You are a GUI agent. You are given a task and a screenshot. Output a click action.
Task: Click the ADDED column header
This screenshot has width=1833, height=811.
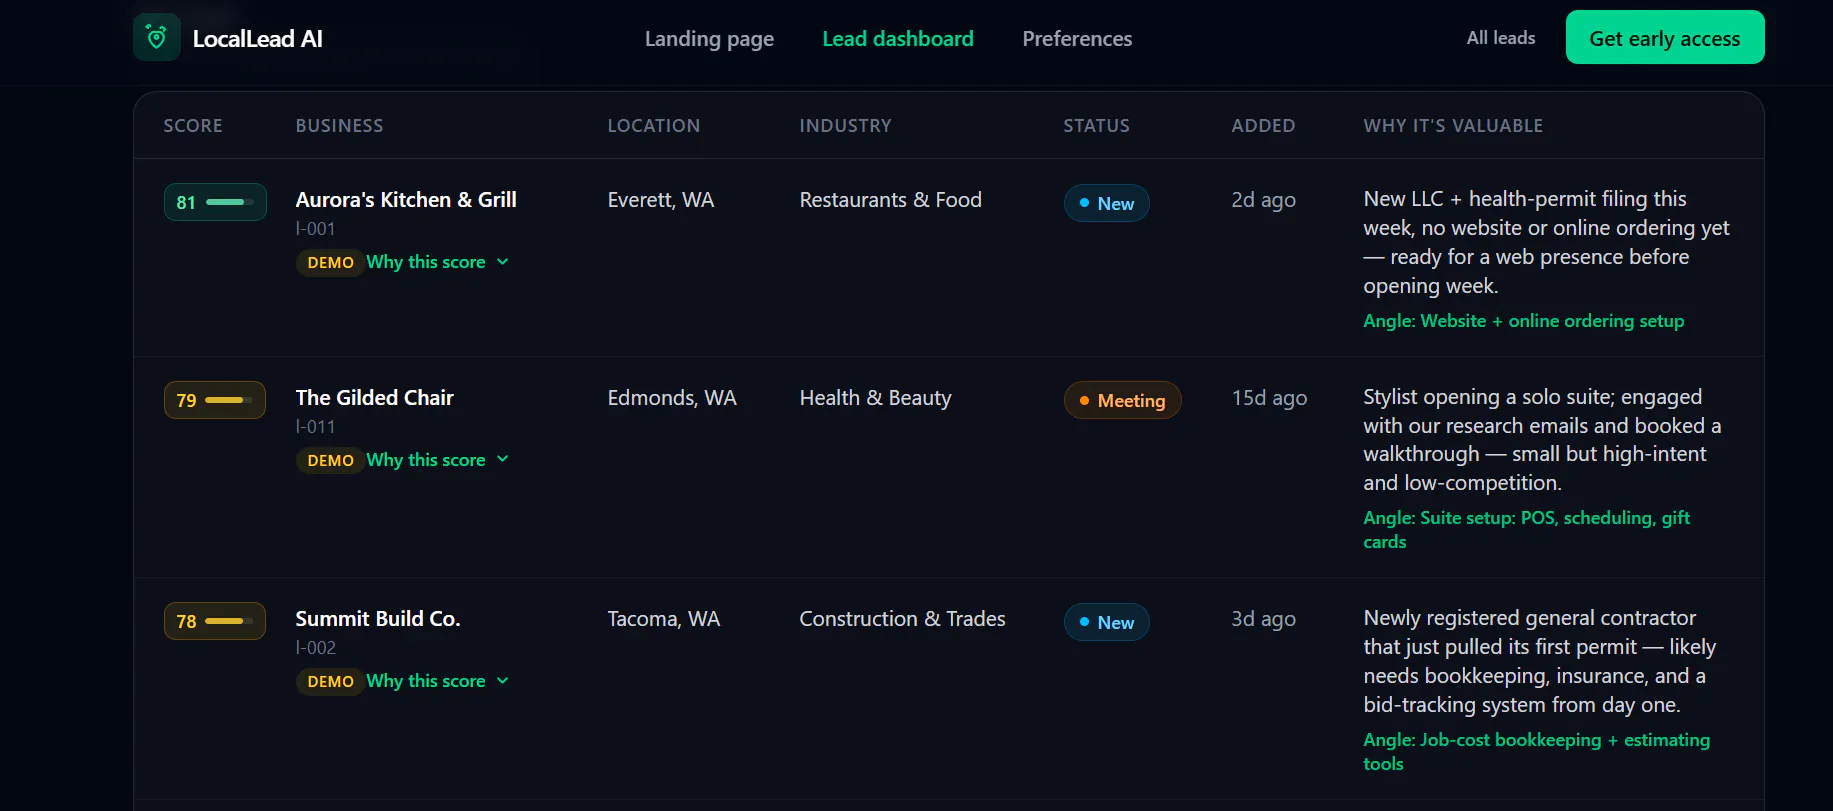[1263, 126]
